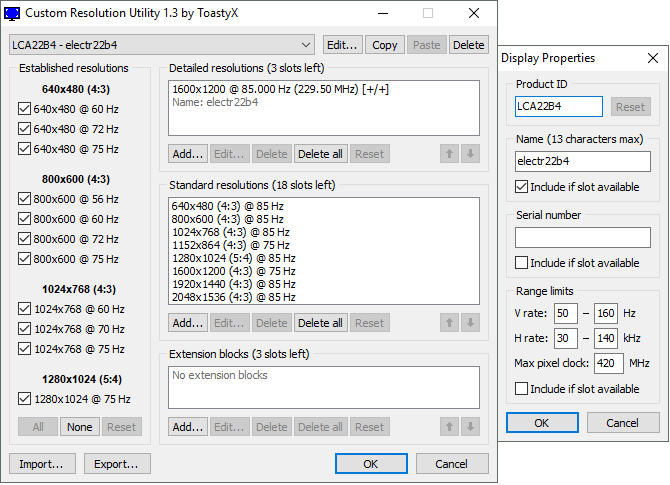Click the Max pixel clock field
This screenshot has height=485, width=670.
tap(608, 363)
